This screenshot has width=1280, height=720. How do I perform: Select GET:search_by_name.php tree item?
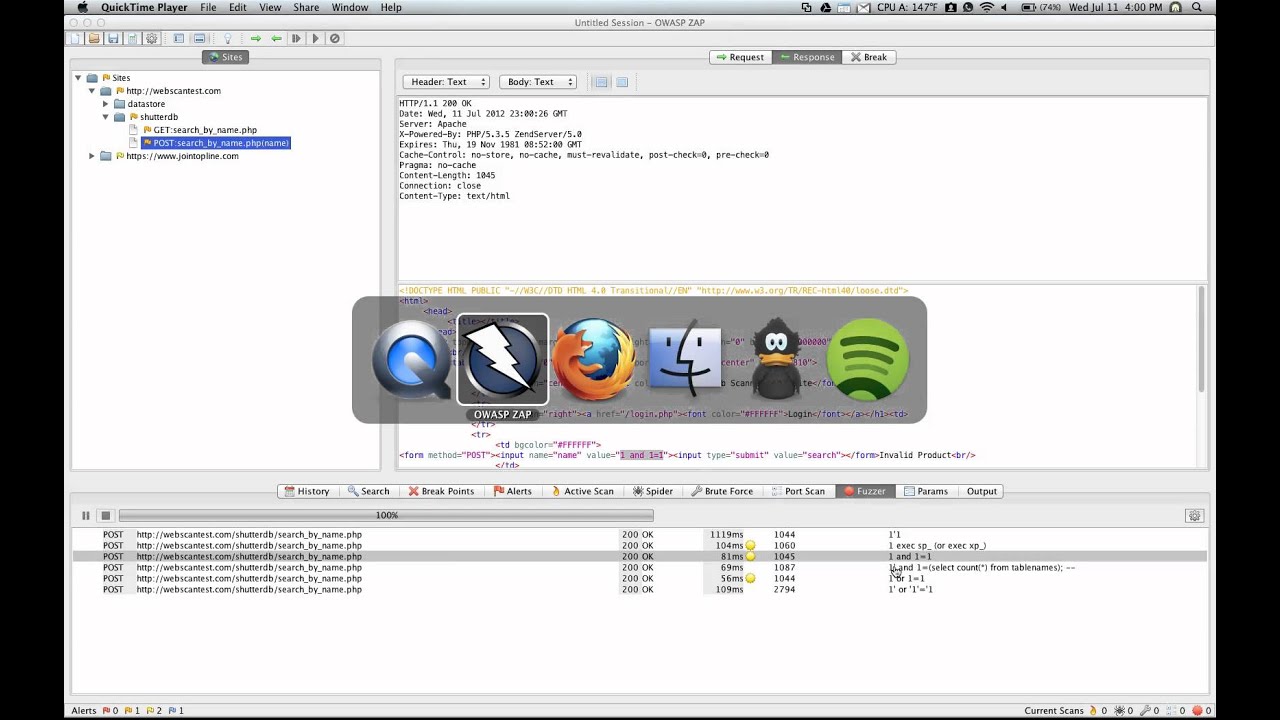(205, 130)
